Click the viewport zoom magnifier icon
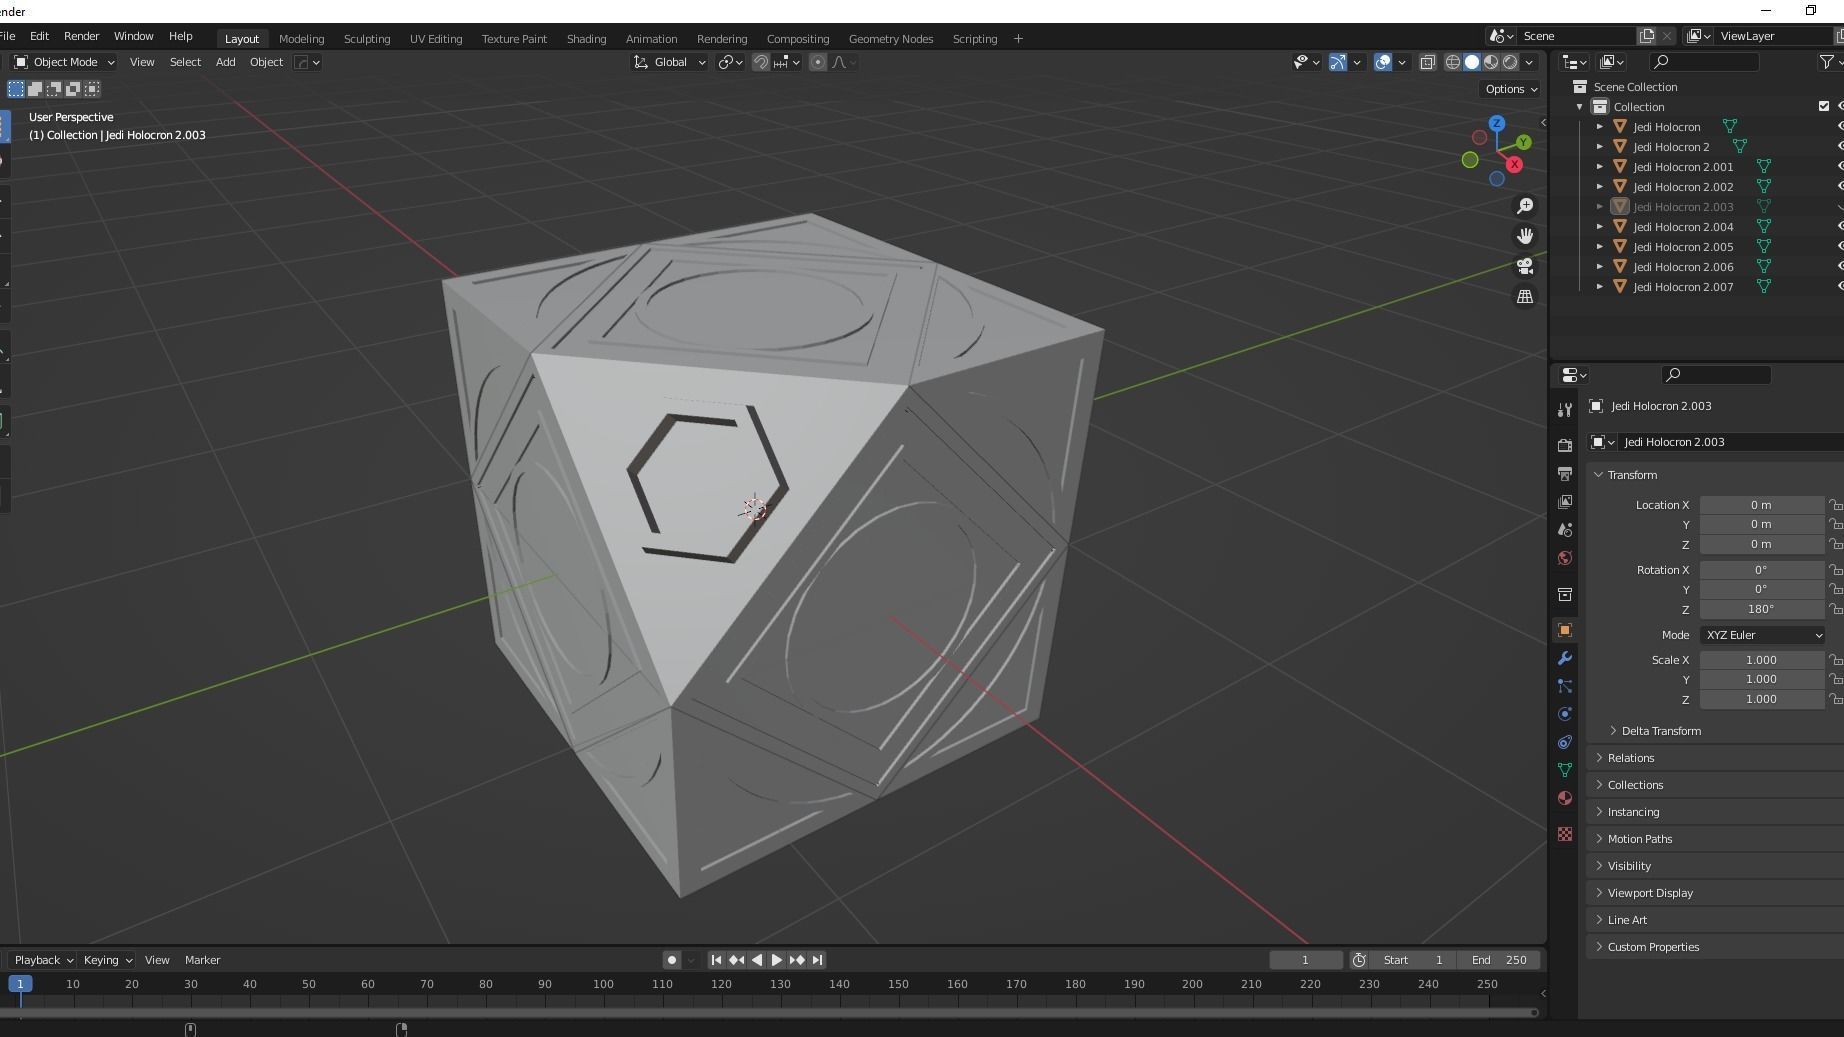The height and width of the screenshot is (1037, 1844). [x=1525, y=206]
